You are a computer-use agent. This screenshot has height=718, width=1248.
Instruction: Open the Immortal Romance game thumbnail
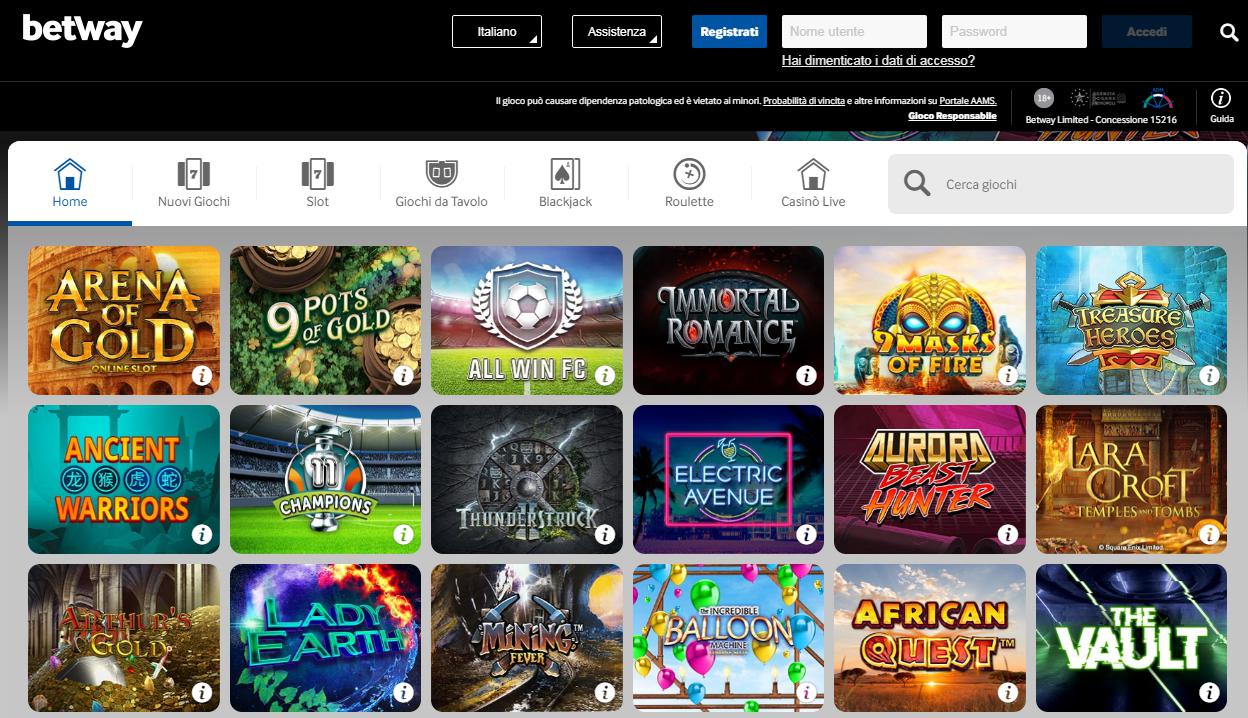pyautogui.click(x=728, y=320)
